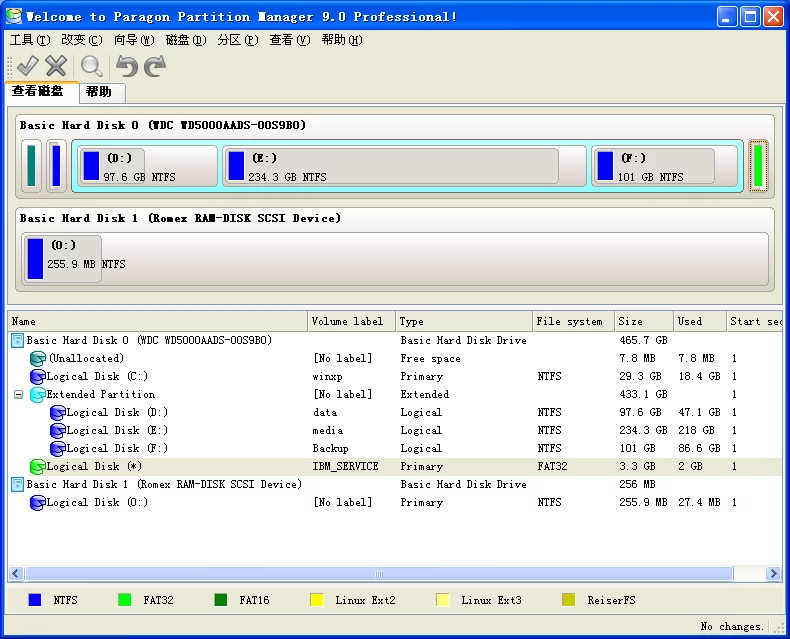Click the Discard changes X icon
This screenshot has height=639, width=790.
(56, 66)
